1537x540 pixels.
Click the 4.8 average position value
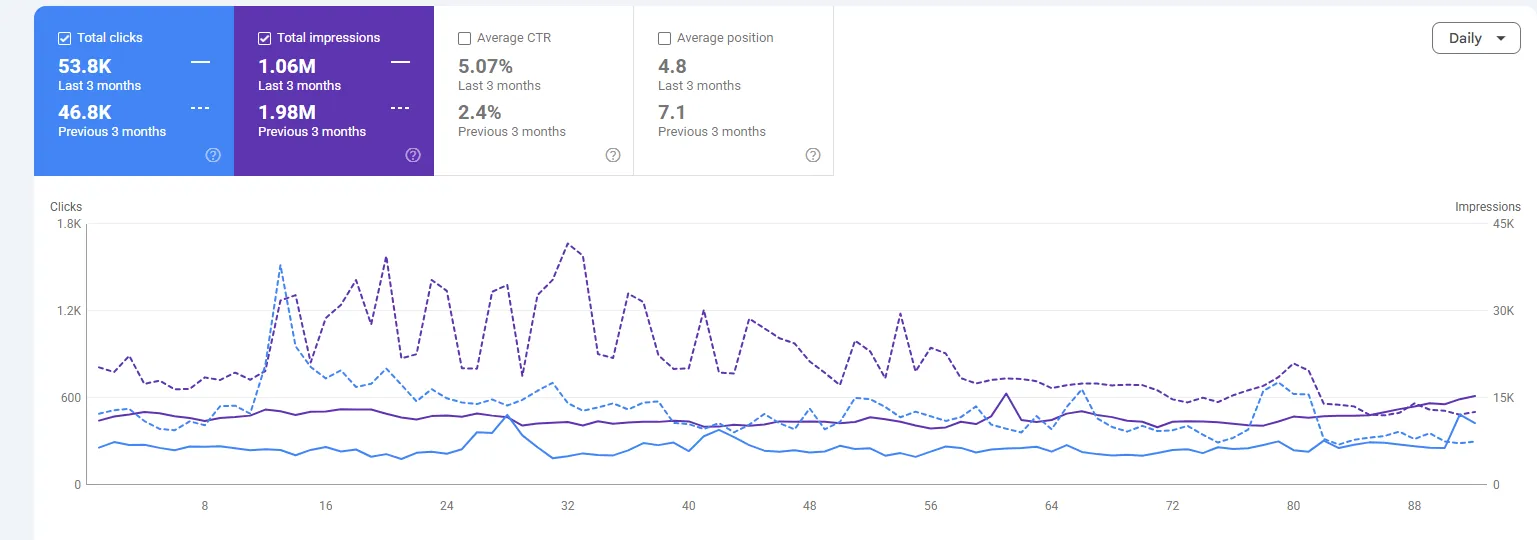[672, 67]
